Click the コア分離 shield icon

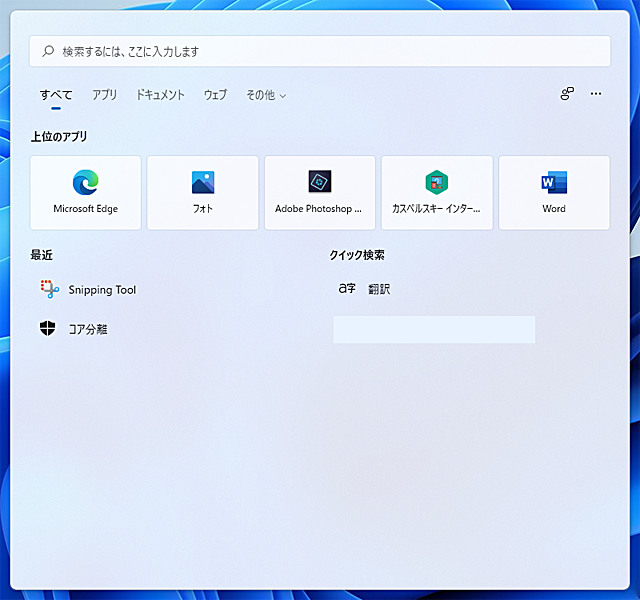[x=47, y=328]
